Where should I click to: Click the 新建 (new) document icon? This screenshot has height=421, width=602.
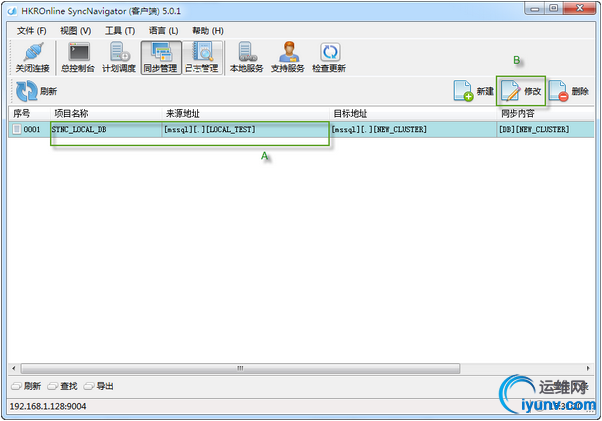[x=463, y=91]
